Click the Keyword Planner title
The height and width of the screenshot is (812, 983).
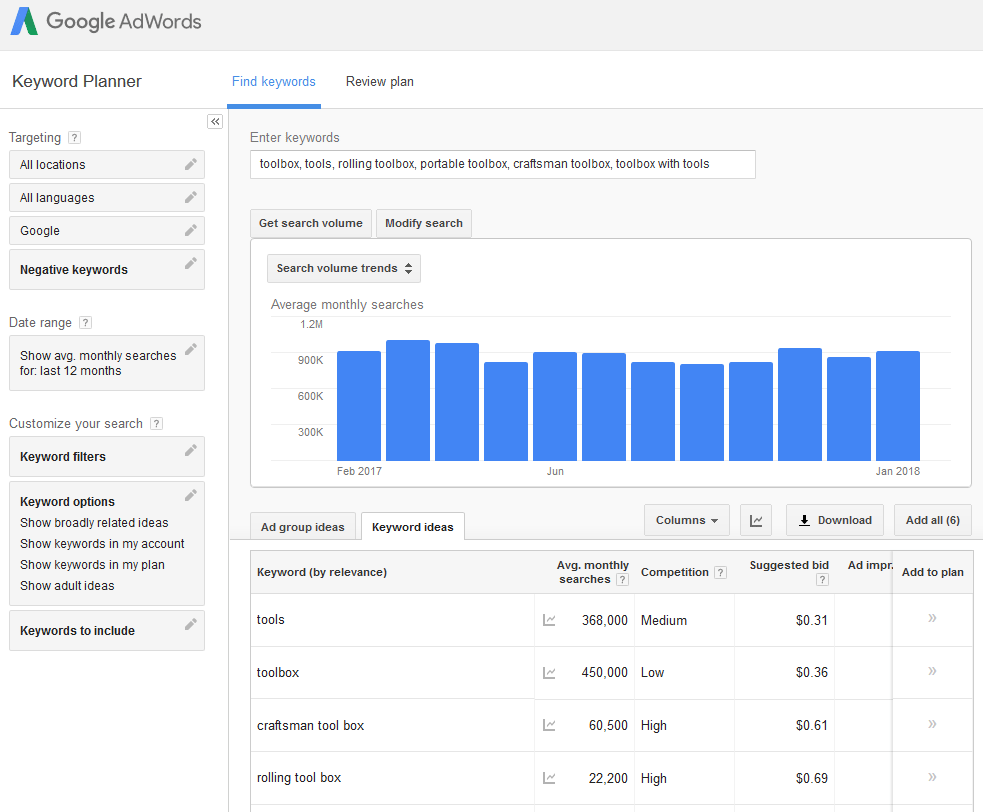point(77,82)
